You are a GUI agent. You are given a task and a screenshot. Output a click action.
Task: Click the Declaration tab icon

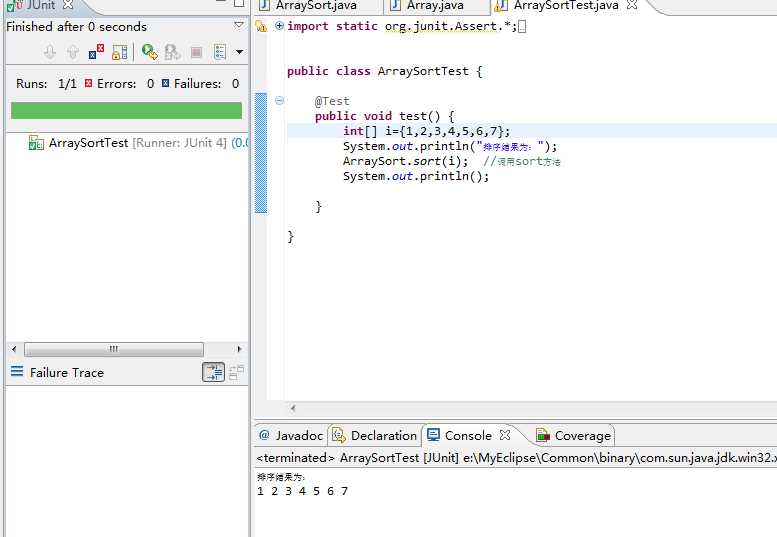pyautogui.click(x=338, y=435)
